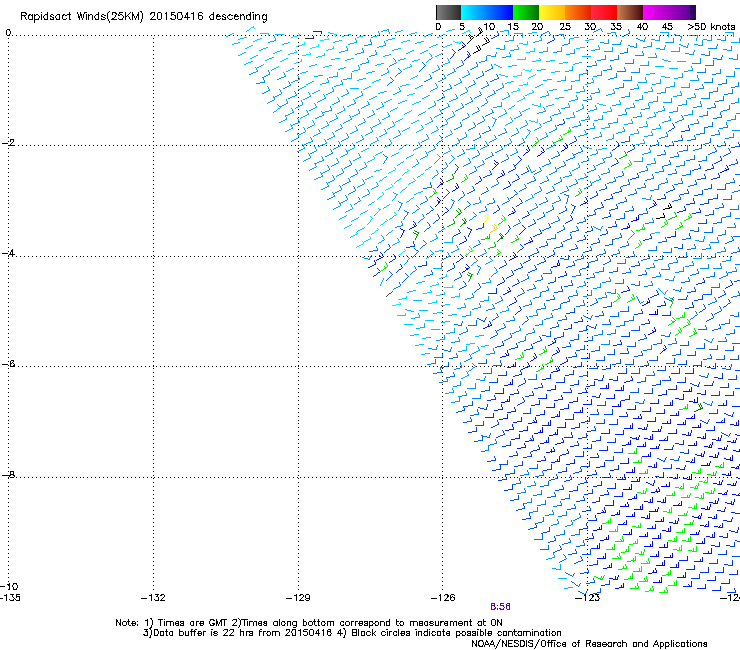Click the '>50 knots' legend label
740x650 pixels.
(x=711, y=27)
